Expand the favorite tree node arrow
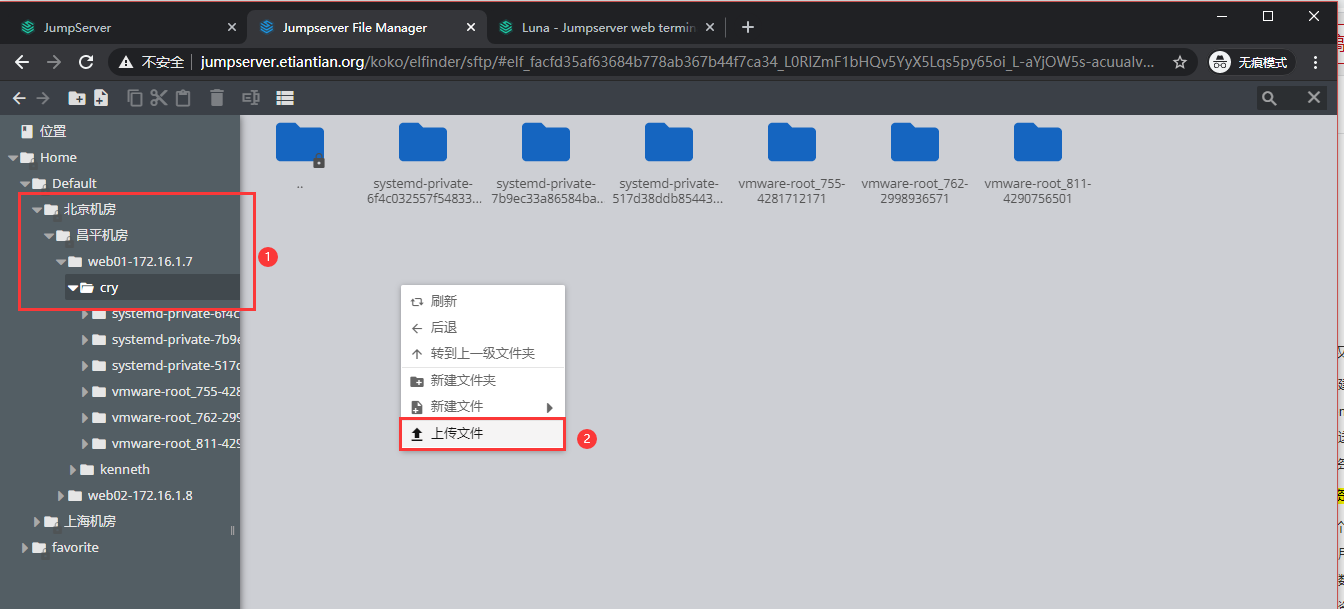The width and height of the screenshot is (1344, 609). point(25,547)
